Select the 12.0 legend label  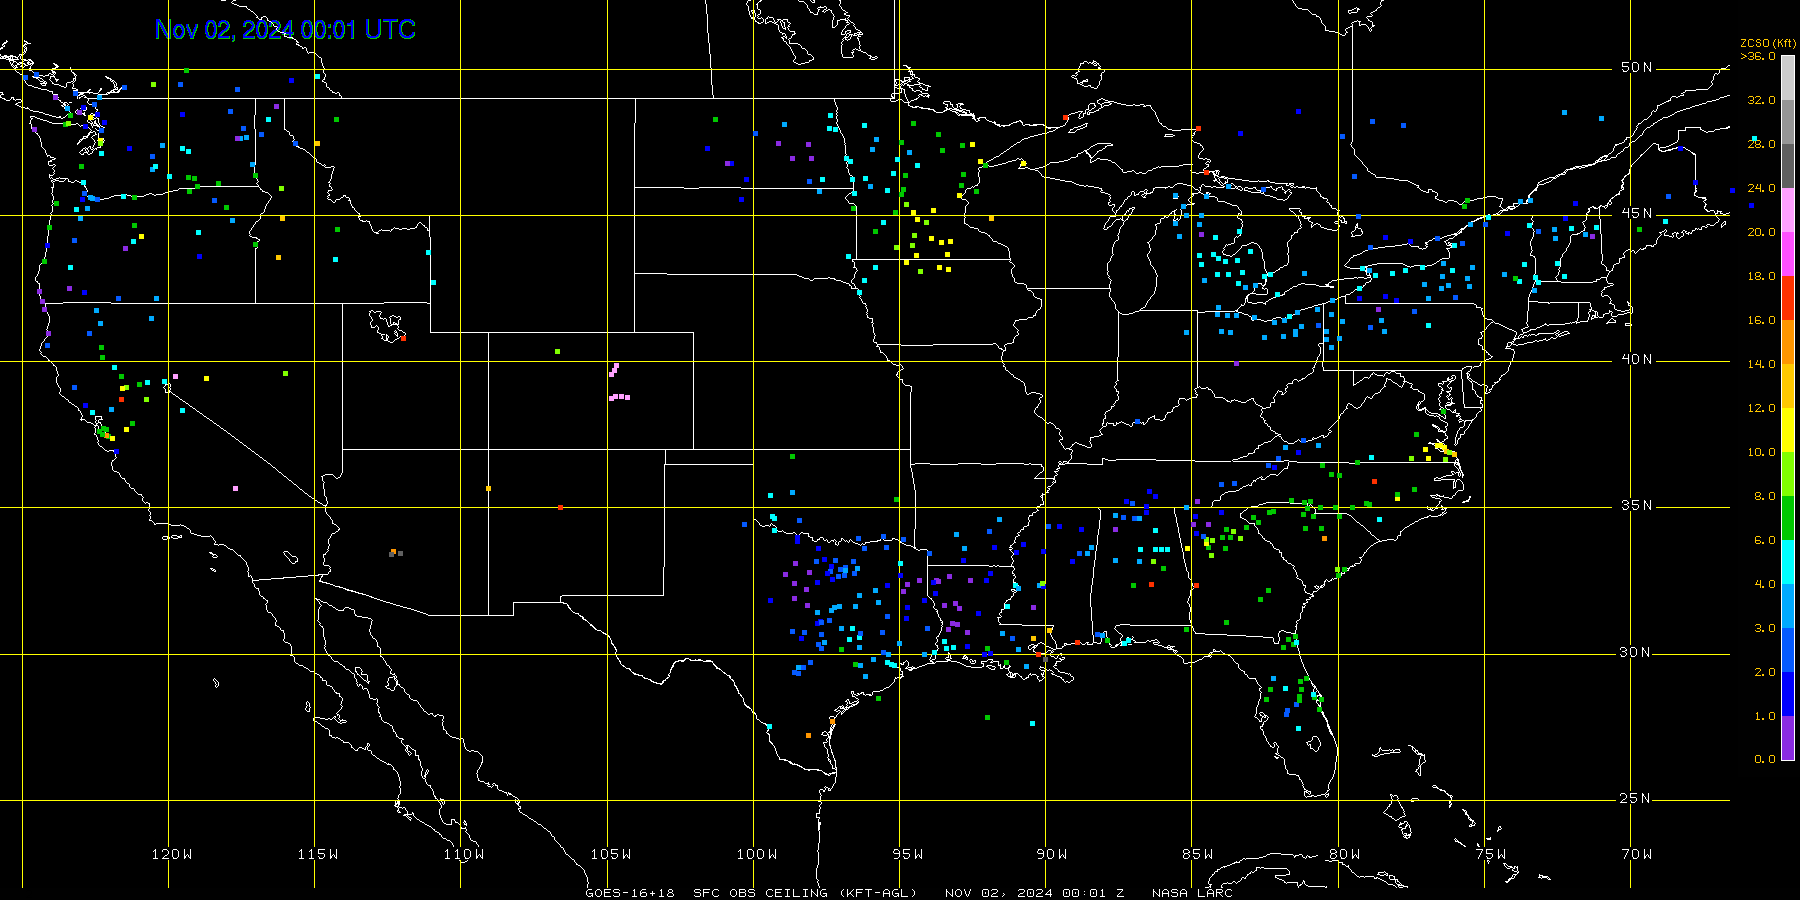(1761, 408)
